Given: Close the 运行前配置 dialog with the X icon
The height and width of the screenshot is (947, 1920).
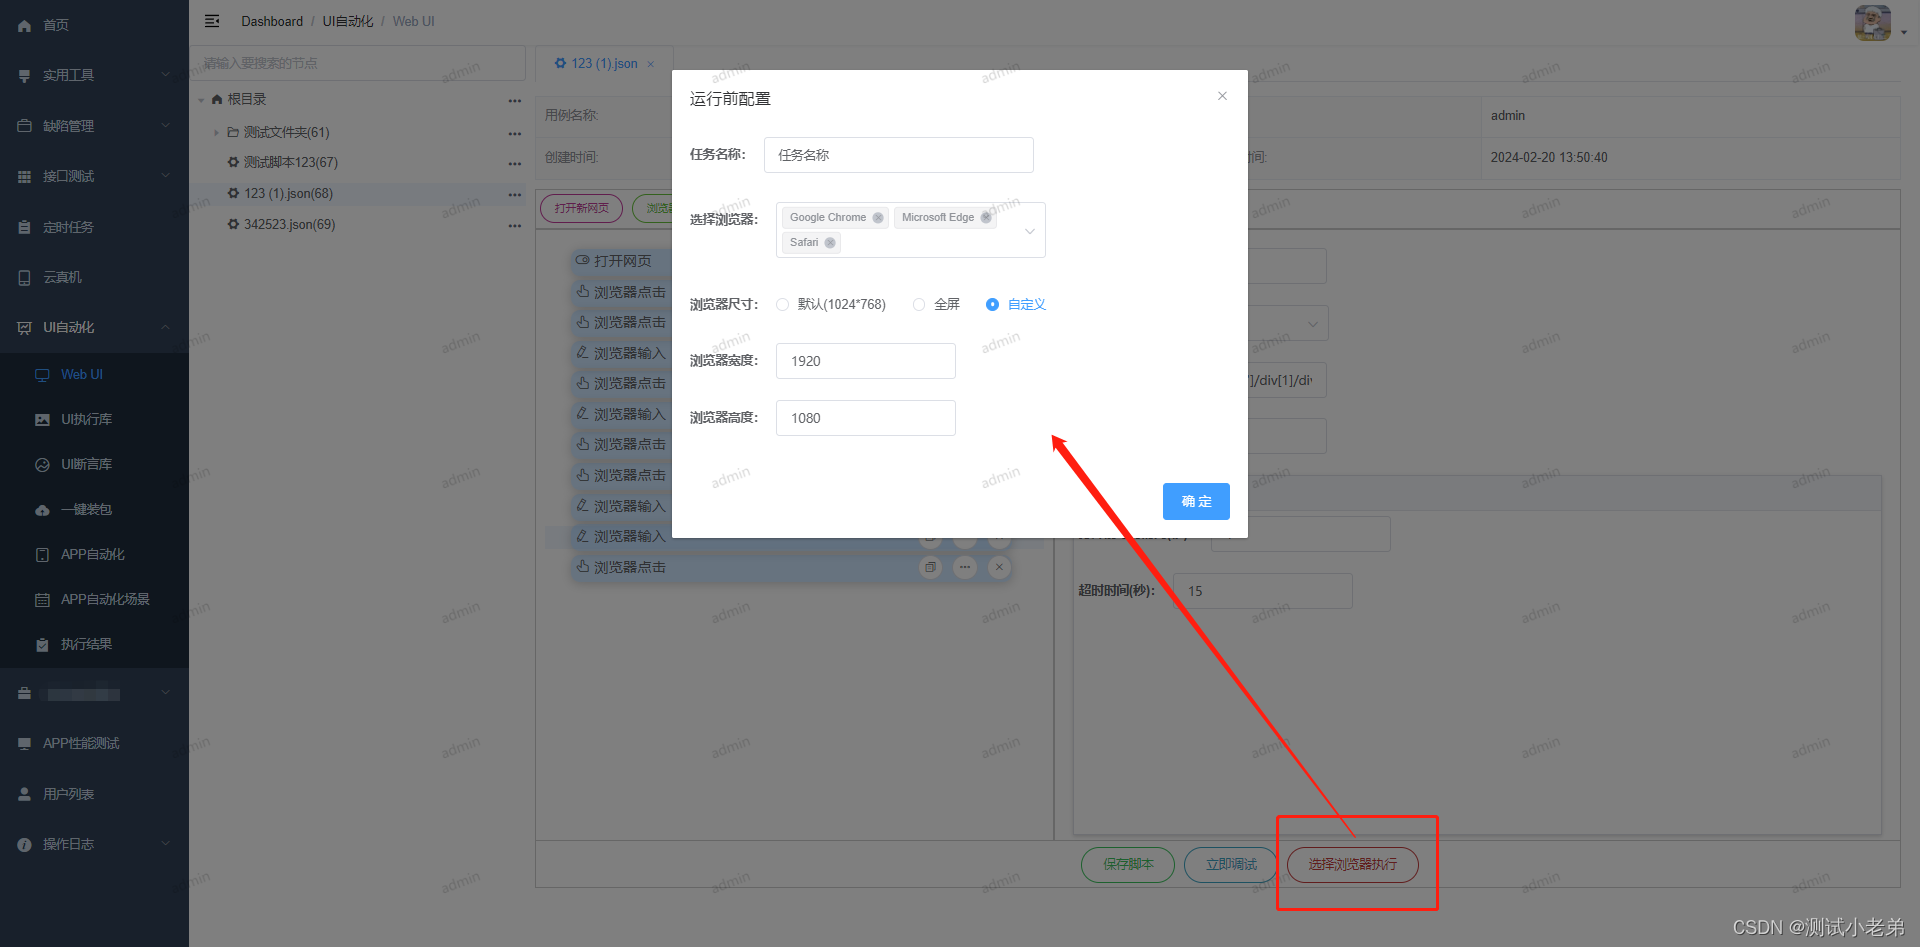Looking at the screenshot, I should (1222, 96).
